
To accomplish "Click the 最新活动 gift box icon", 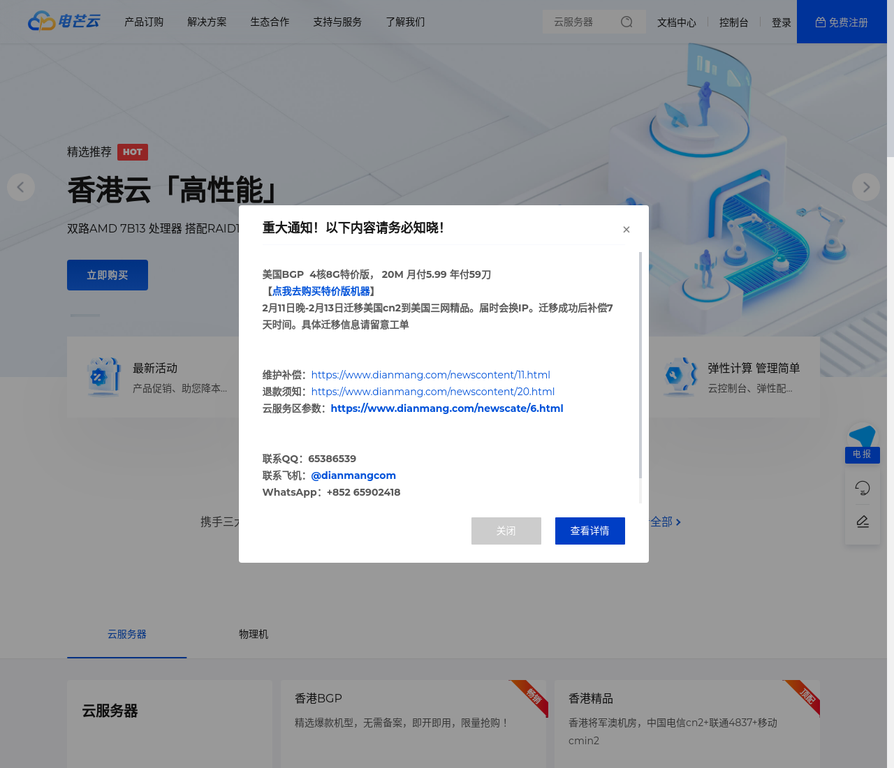I will 104,377.
